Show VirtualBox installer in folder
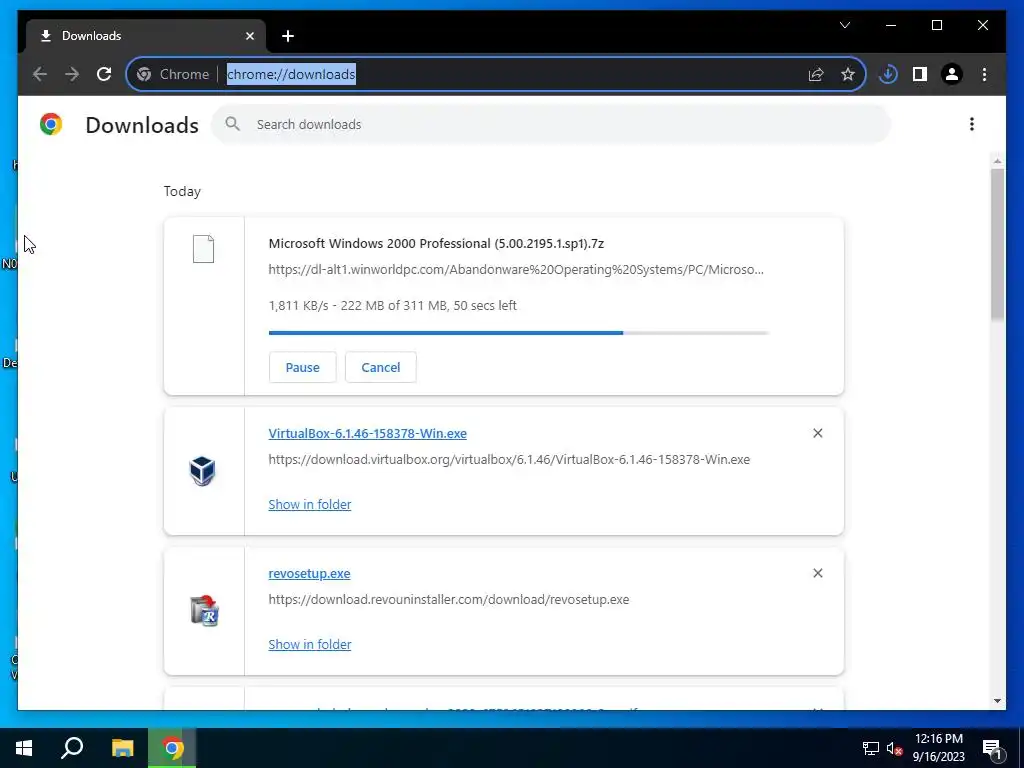This screenshot has width=1024, height=768. point(310,504)
